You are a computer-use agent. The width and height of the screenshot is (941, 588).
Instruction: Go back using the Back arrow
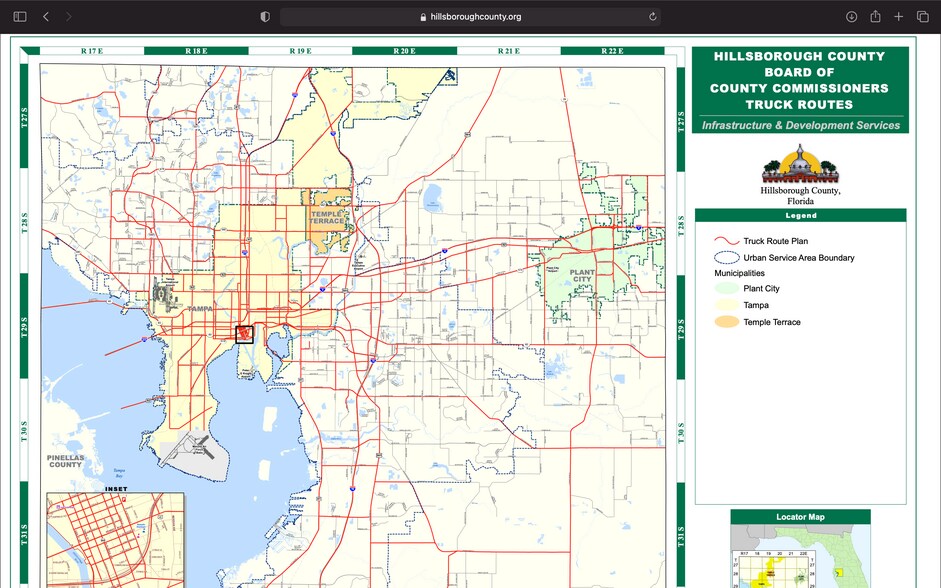coord(44,16)
